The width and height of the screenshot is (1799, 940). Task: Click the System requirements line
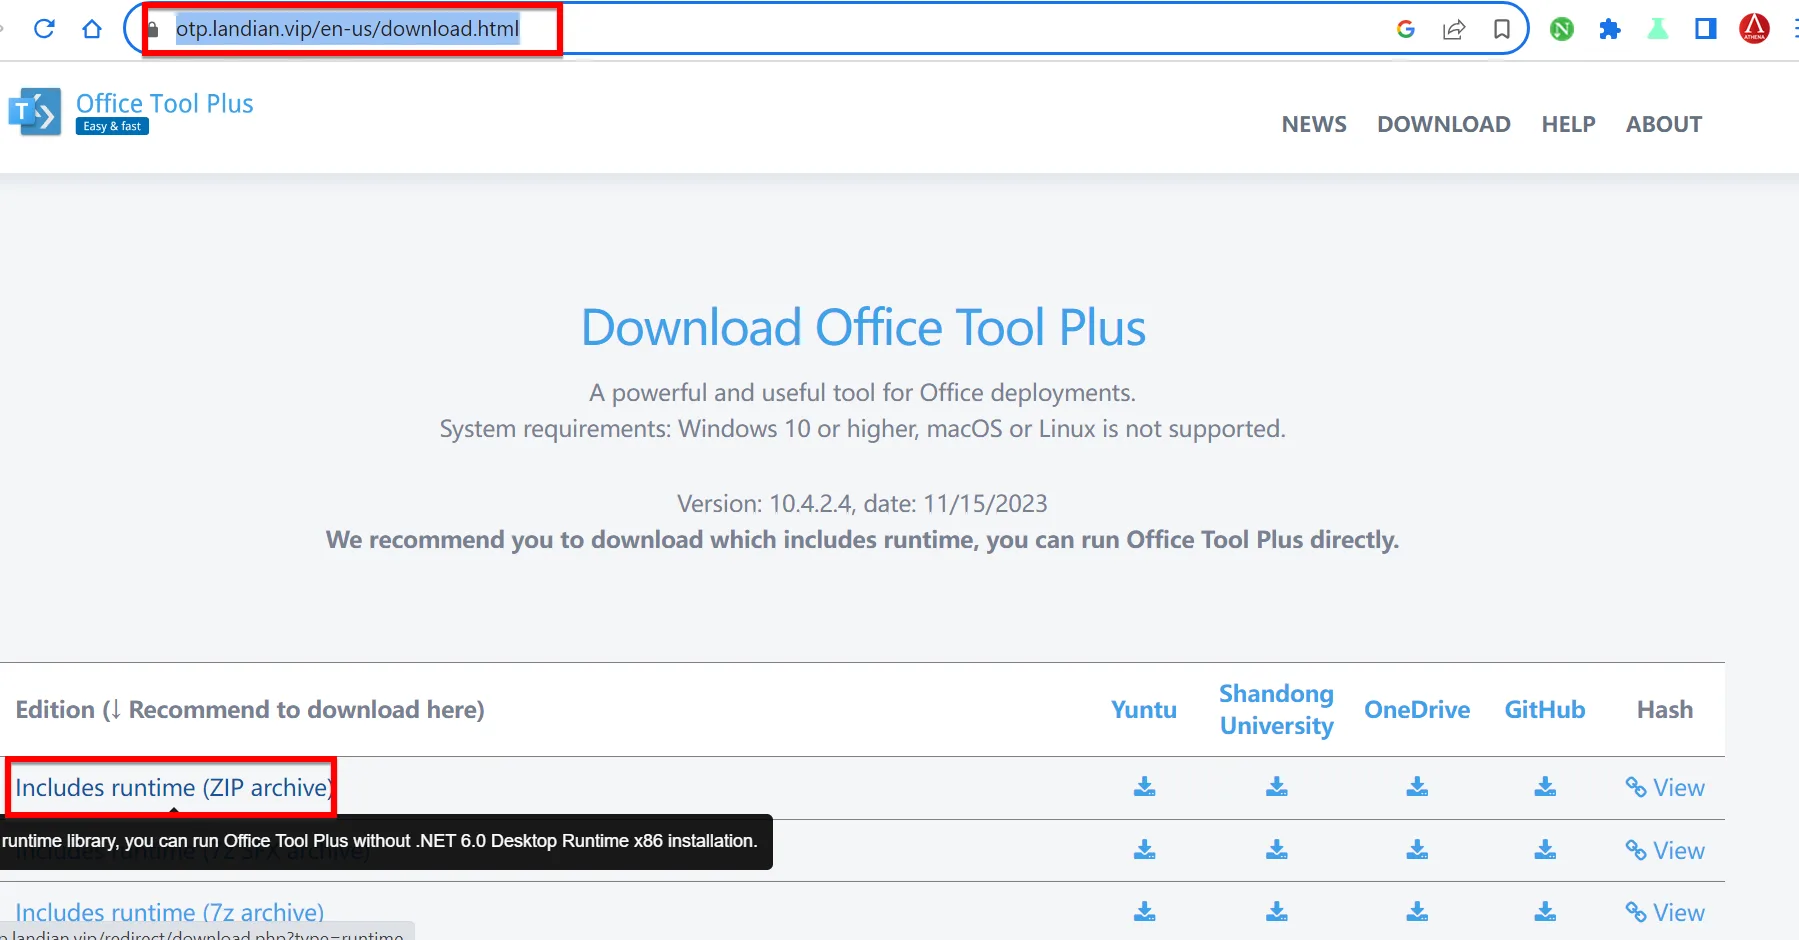(x=862, y=429)
